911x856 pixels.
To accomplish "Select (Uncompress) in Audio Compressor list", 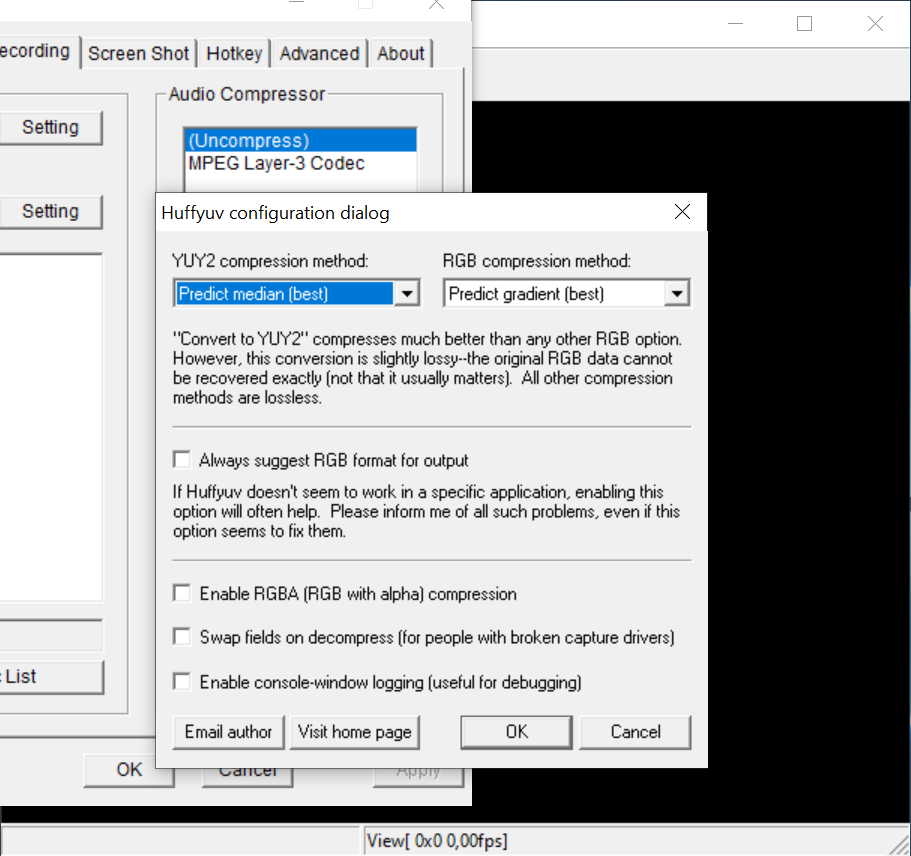I will [300, 141].
